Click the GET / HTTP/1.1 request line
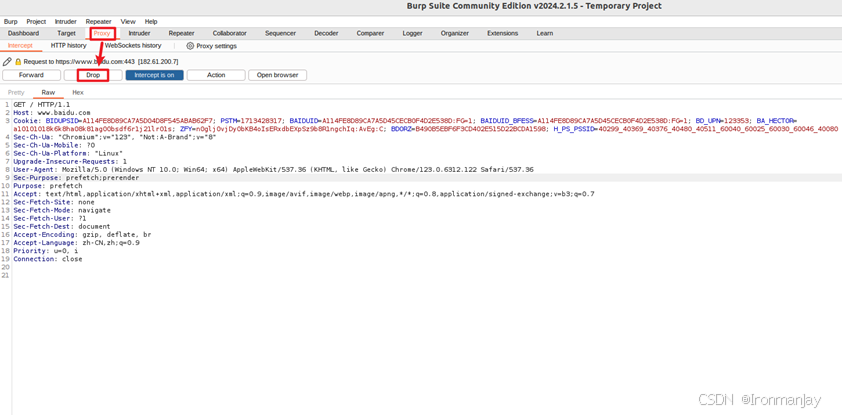Viewport: 842px width, 415px height. click(x=41, y=105)
